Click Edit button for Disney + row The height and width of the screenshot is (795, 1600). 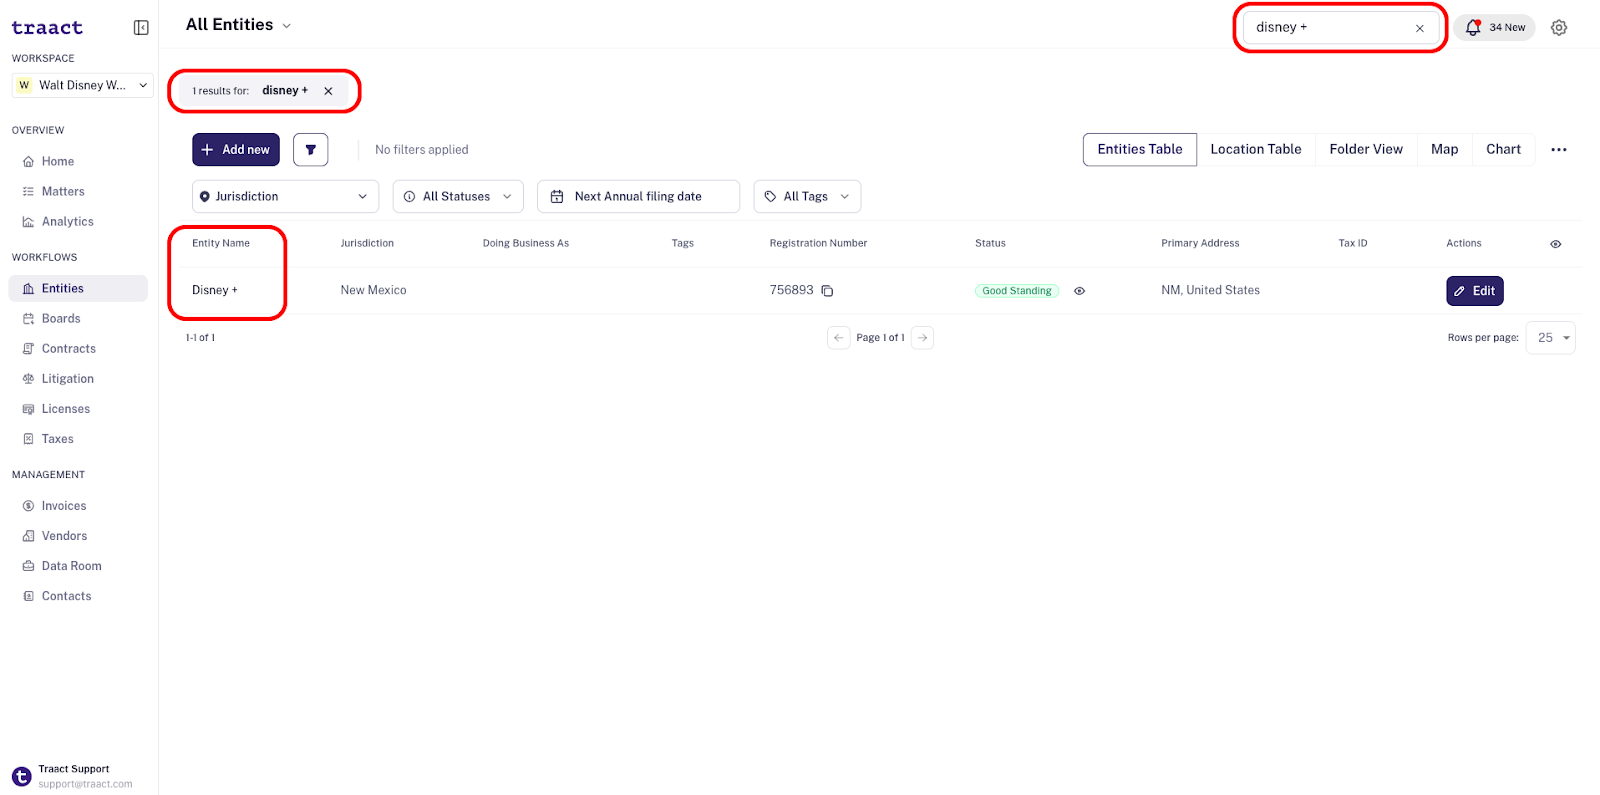point(1475,291)
